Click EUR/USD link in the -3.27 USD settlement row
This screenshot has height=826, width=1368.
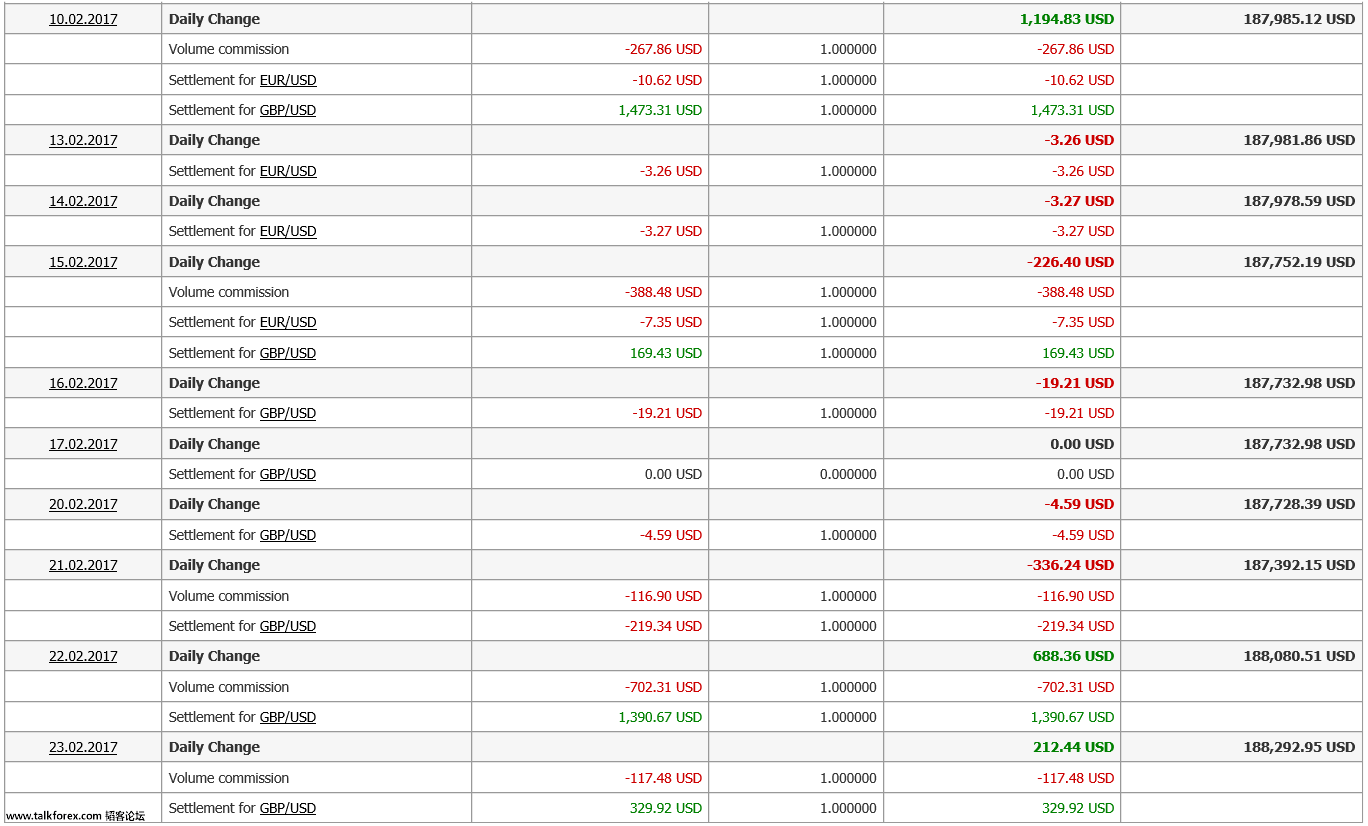pyautogui.click(x=288, y=231)
